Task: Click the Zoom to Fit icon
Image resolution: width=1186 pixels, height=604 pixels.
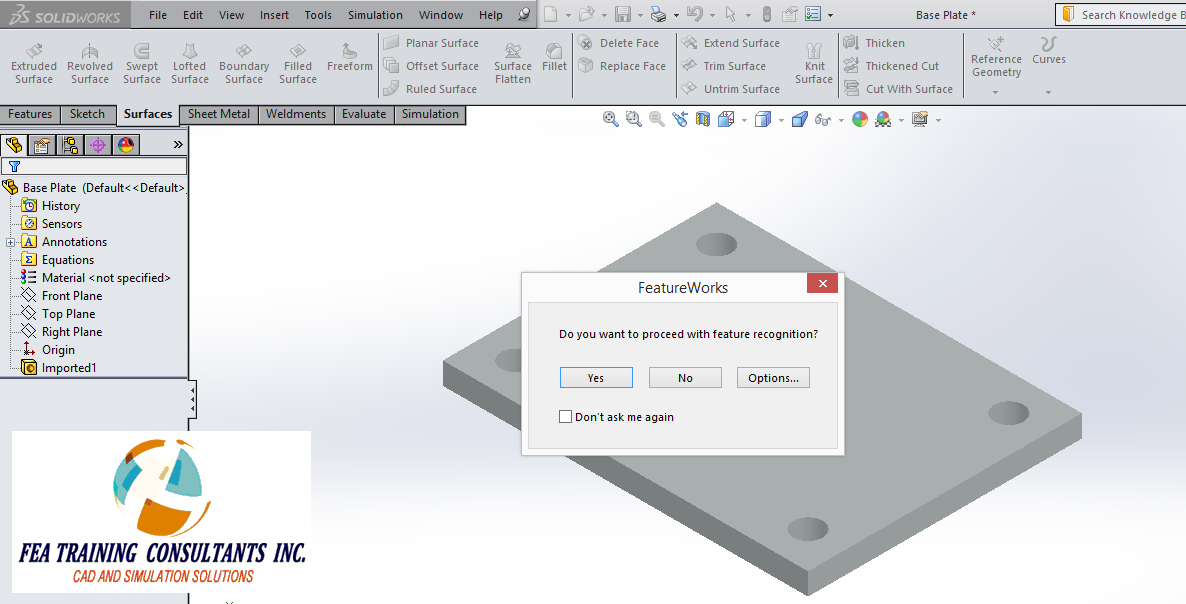Action: point(610,118)
